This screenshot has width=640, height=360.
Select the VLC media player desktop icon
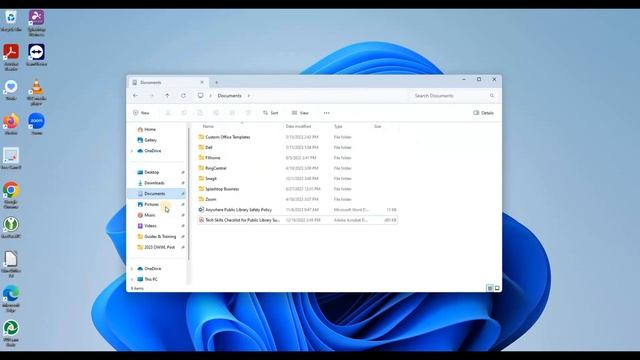click(36, 92)
